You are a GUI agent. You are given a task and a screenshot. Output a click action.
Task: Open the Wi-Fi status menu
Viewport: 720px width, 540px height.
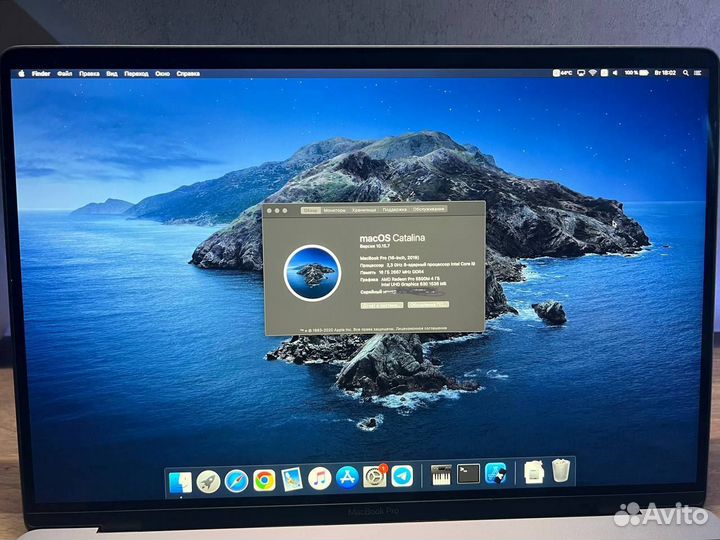(593, 73)
